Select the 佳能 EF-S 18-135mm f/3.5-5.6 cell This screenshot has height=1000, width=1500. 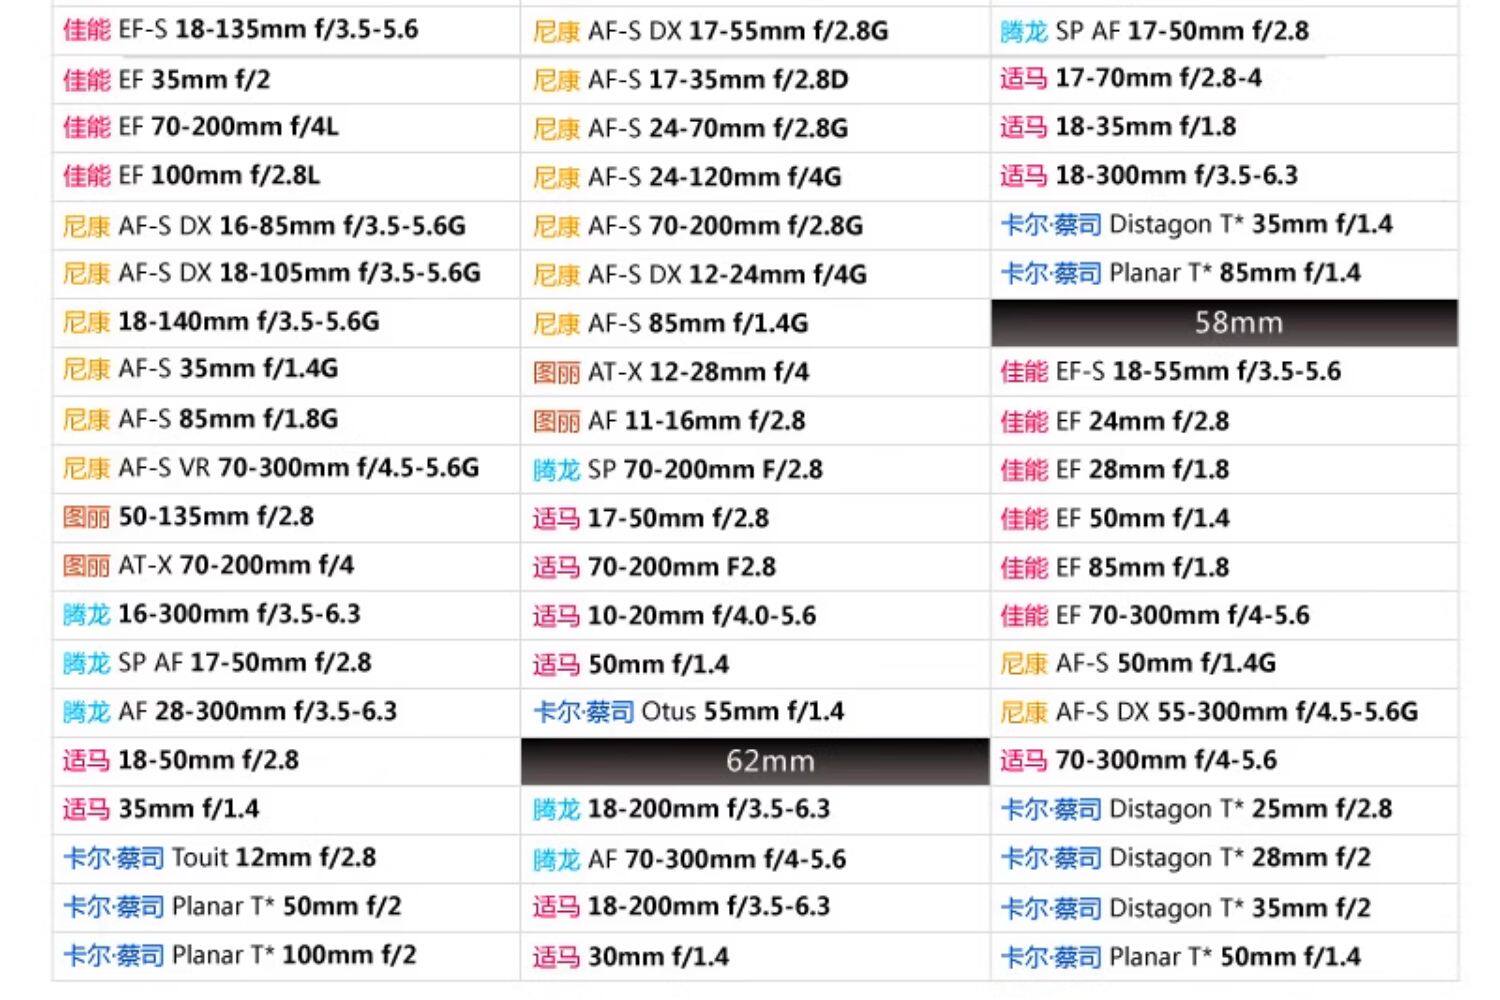tap(286, 31)
